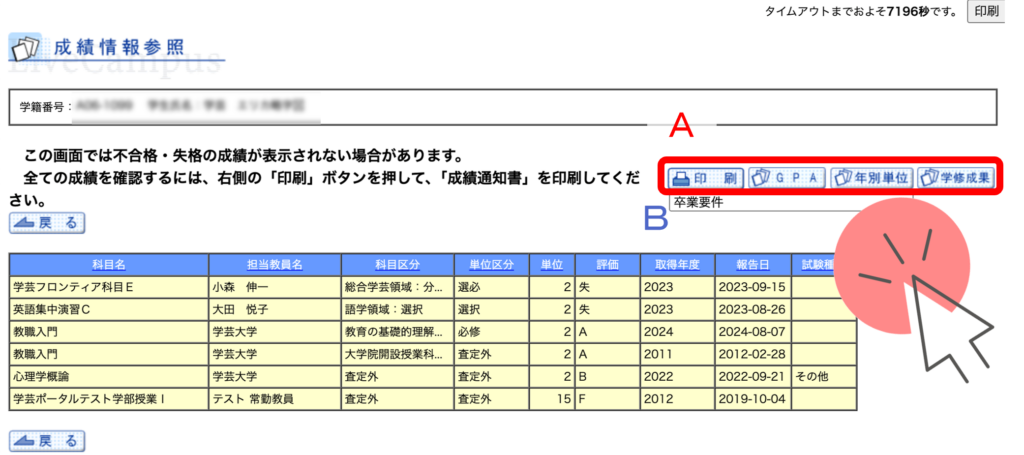The width and height of the screenshot is (1024, 455).
Task: Click the 成績情報参照 page title icon
Action: click(25, 47)
